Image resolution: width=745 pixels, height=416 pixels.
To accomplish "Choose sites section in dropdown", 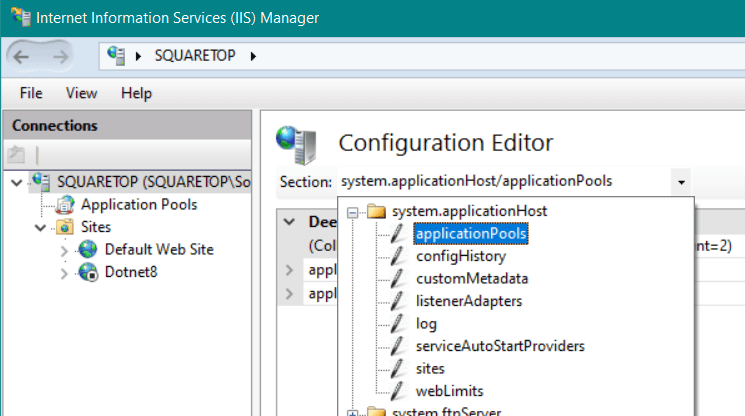I will tap(430, 369).
